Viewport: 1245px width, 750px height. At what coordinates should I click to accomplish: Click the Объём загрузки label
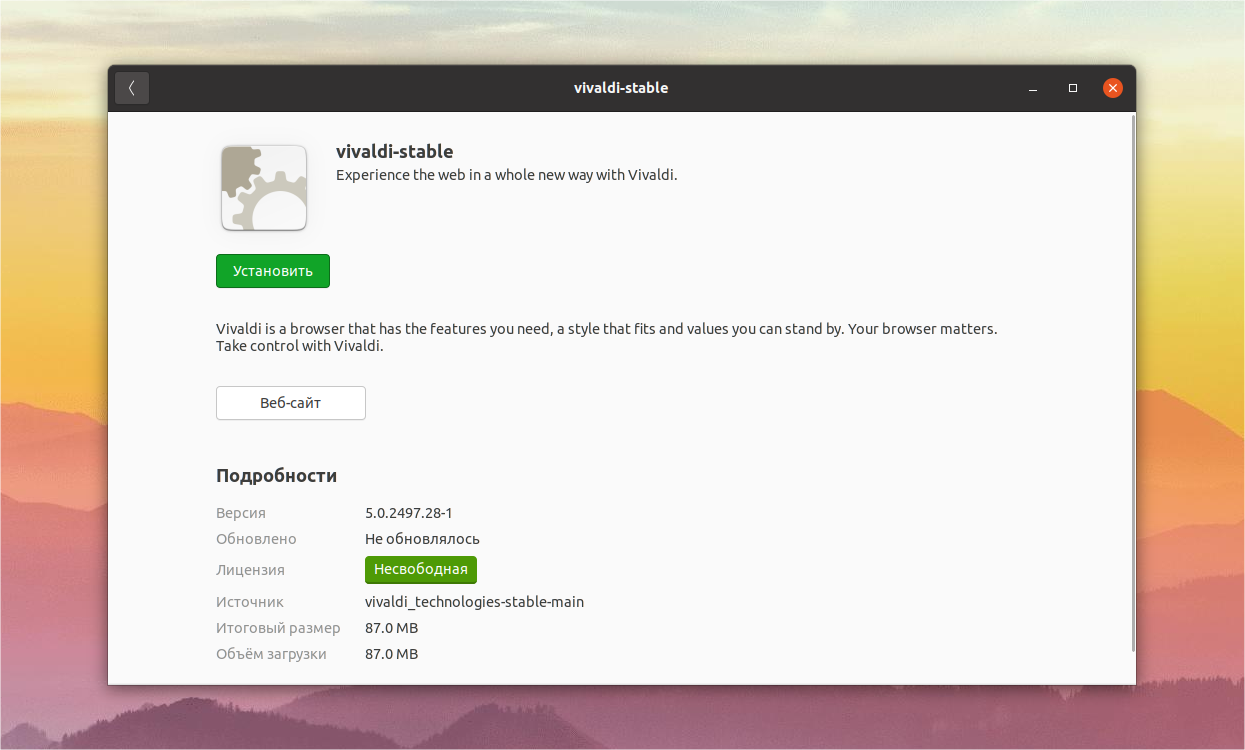pos(271,654)
